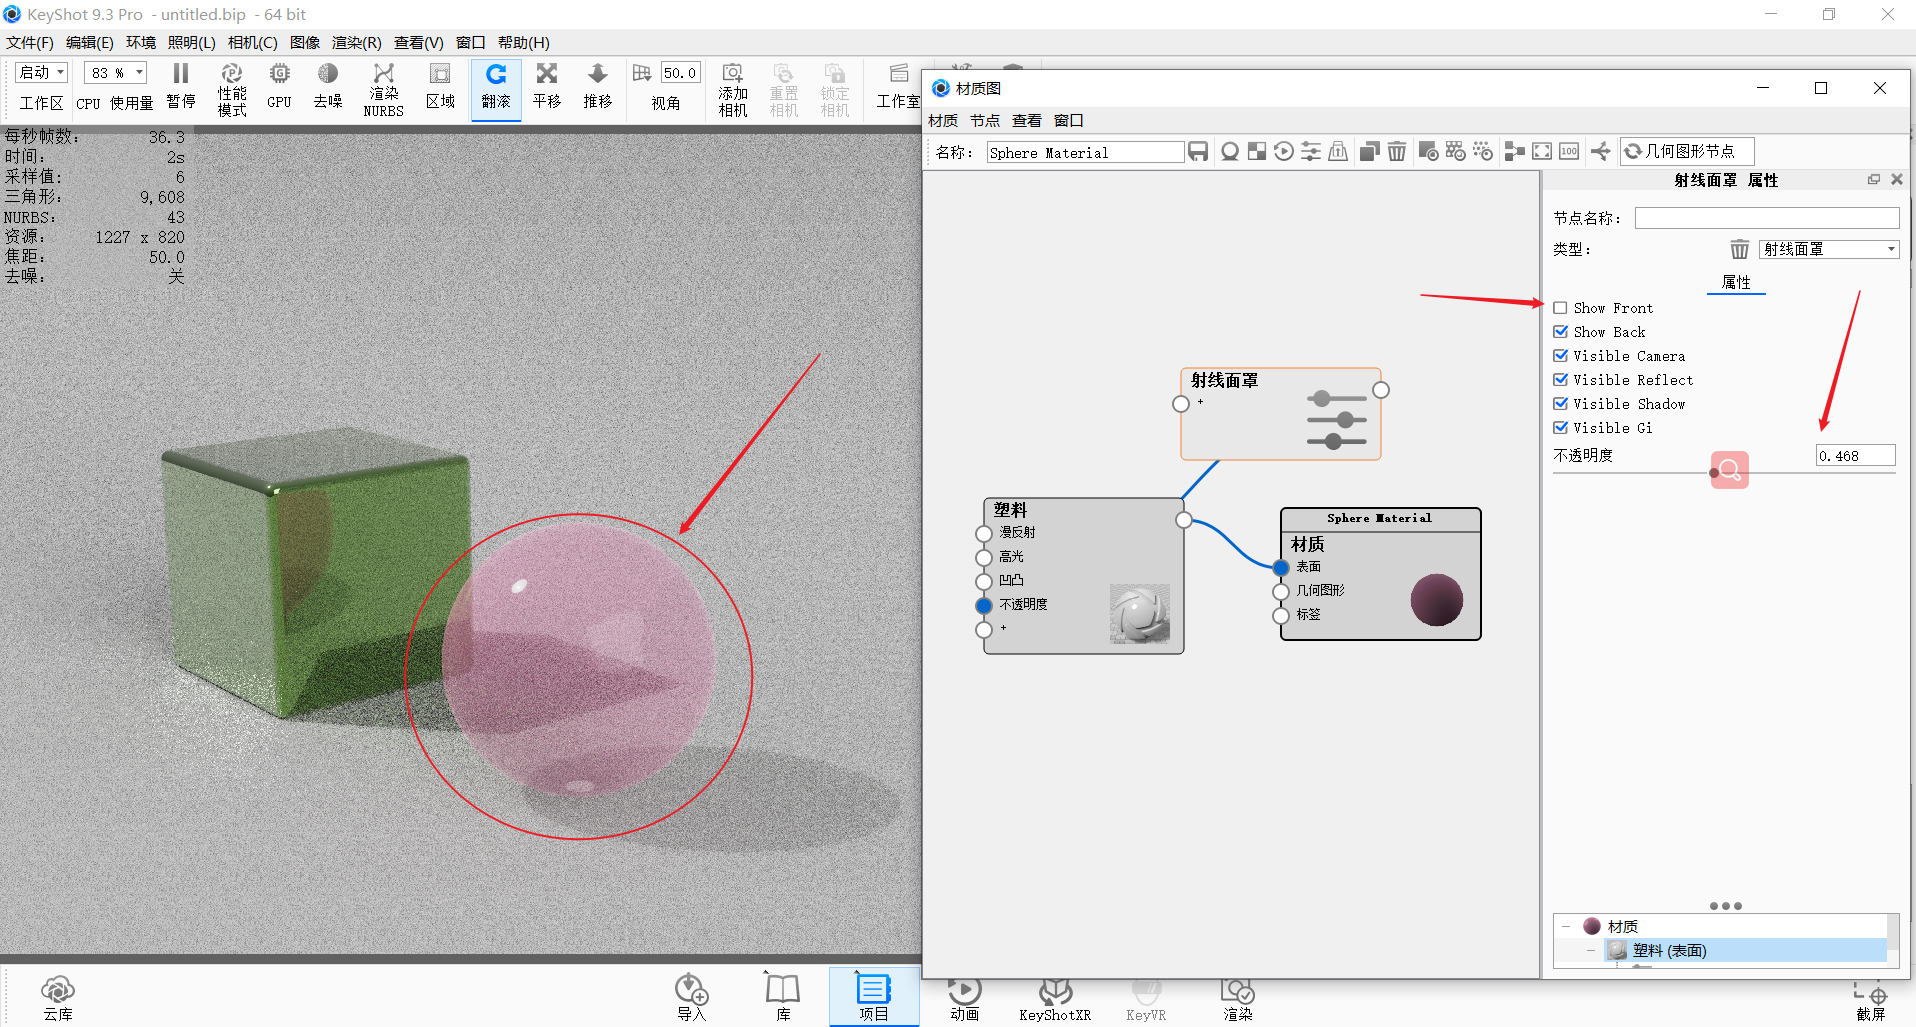Click the 添加相机 add camera icon
The height and width of the screenshot is (1027, 1916).
click(x=733, y=74)
